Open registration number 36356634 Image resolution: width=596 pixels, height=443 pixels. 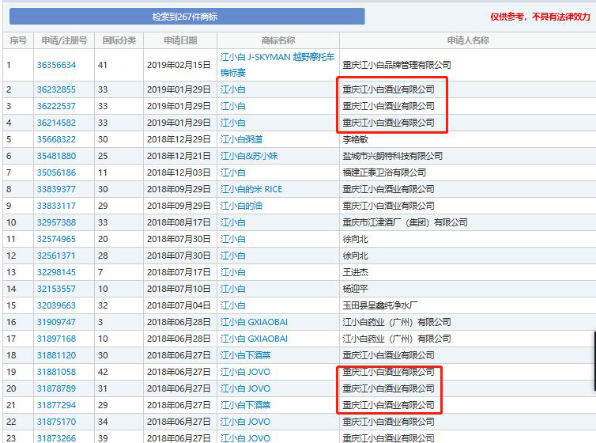click(x=56, y=65)
